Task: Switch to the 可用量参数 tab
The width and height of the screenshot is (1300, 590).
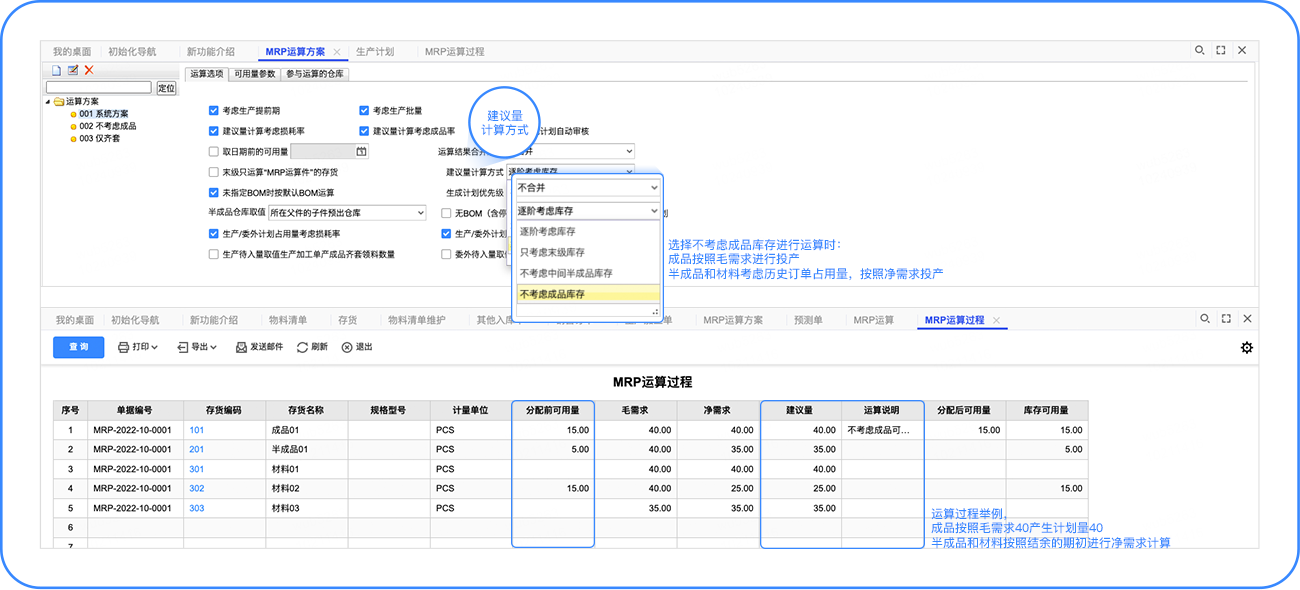Action: coord(254,74)
